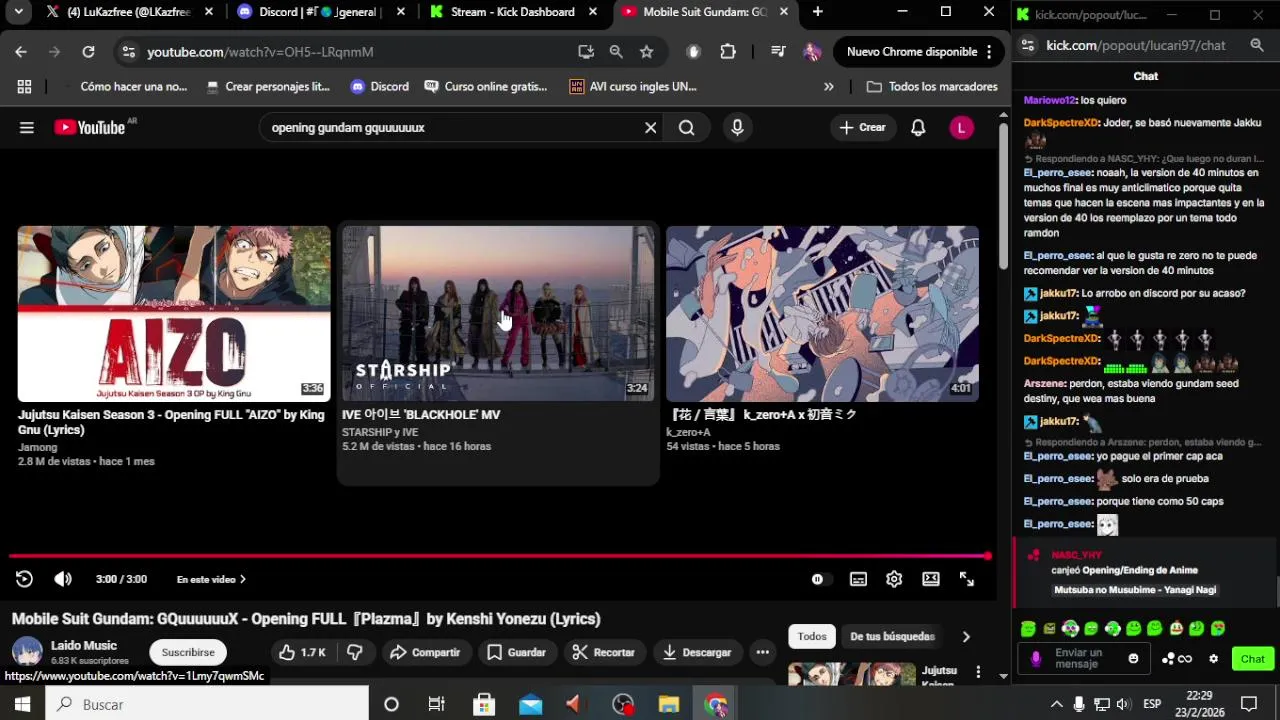Show next filter chips with arrow

pyautogui.click(x=965, y=636)
